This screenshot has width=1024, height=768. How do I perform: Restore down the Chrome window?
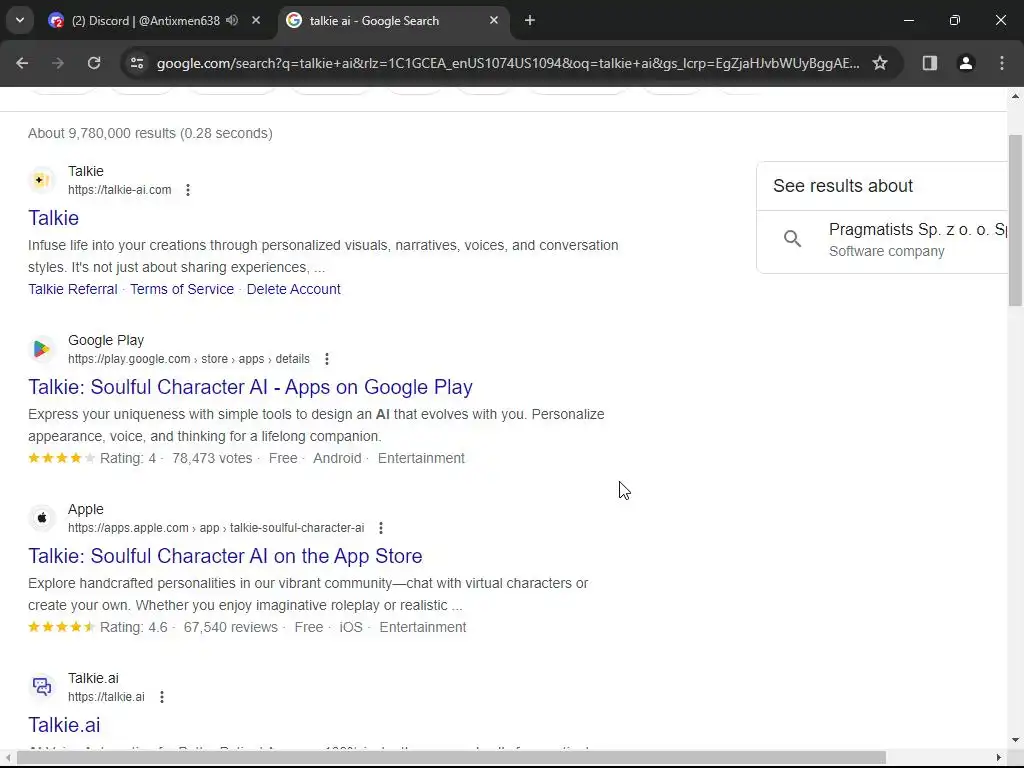(x=955, y=20)
